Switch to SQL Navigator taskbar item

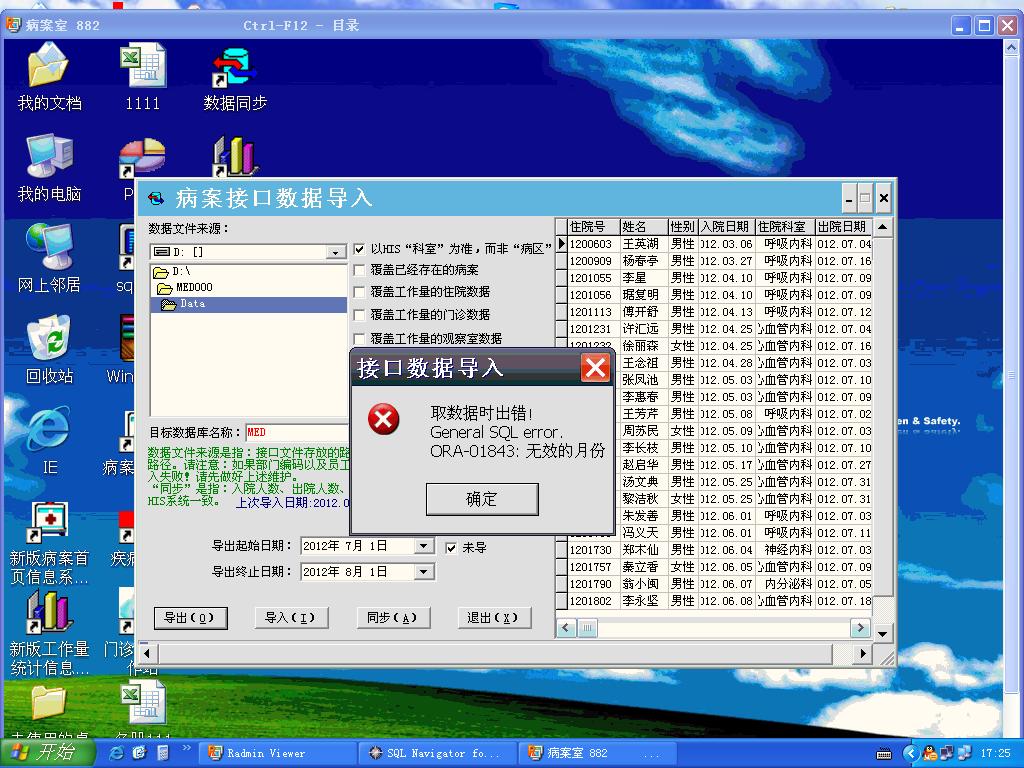click(x=438, y=753)
